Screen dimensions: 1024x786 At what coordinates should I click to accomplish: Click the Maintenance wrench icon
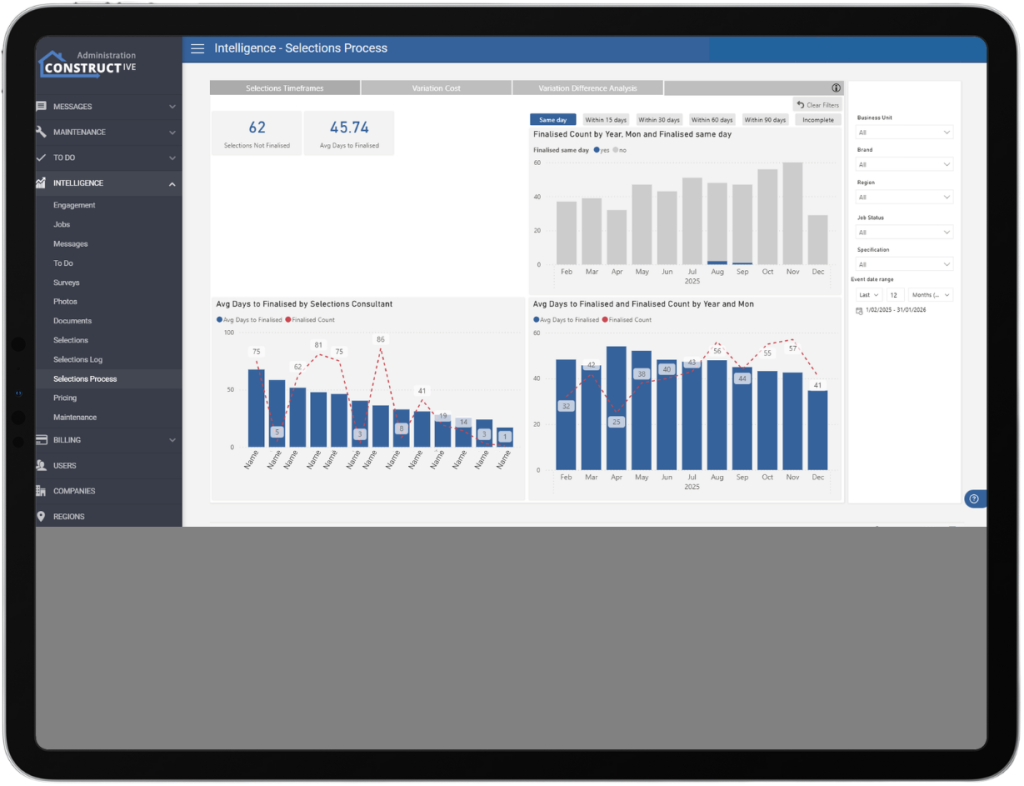[x=41, y=132]
